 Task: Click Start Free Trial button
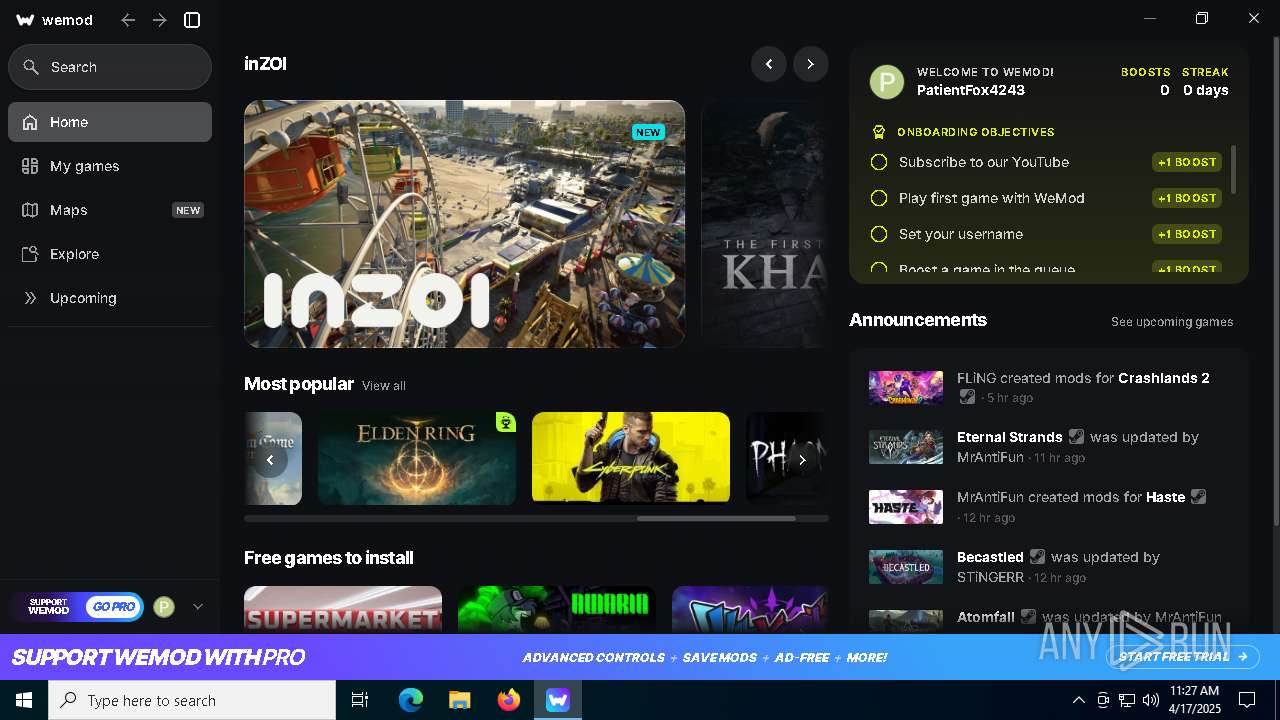click(x=1184, y=657)
